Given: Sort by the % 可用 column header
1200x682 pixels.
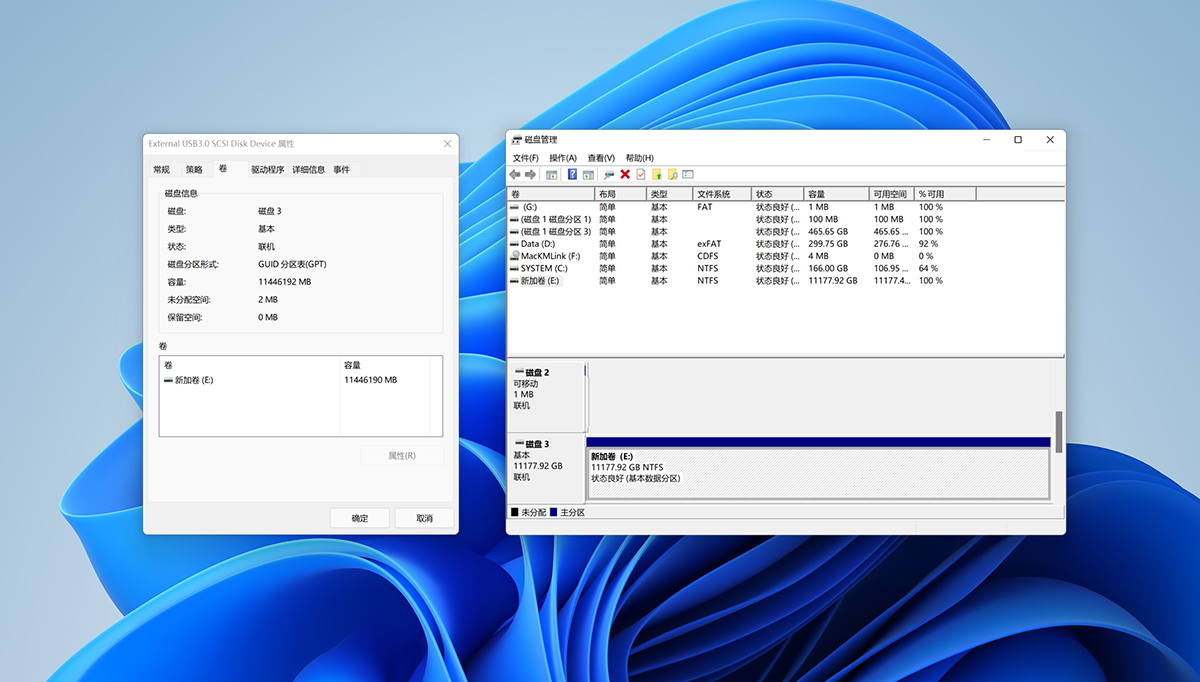Looking at the screenshot, I should pos(946,194).
